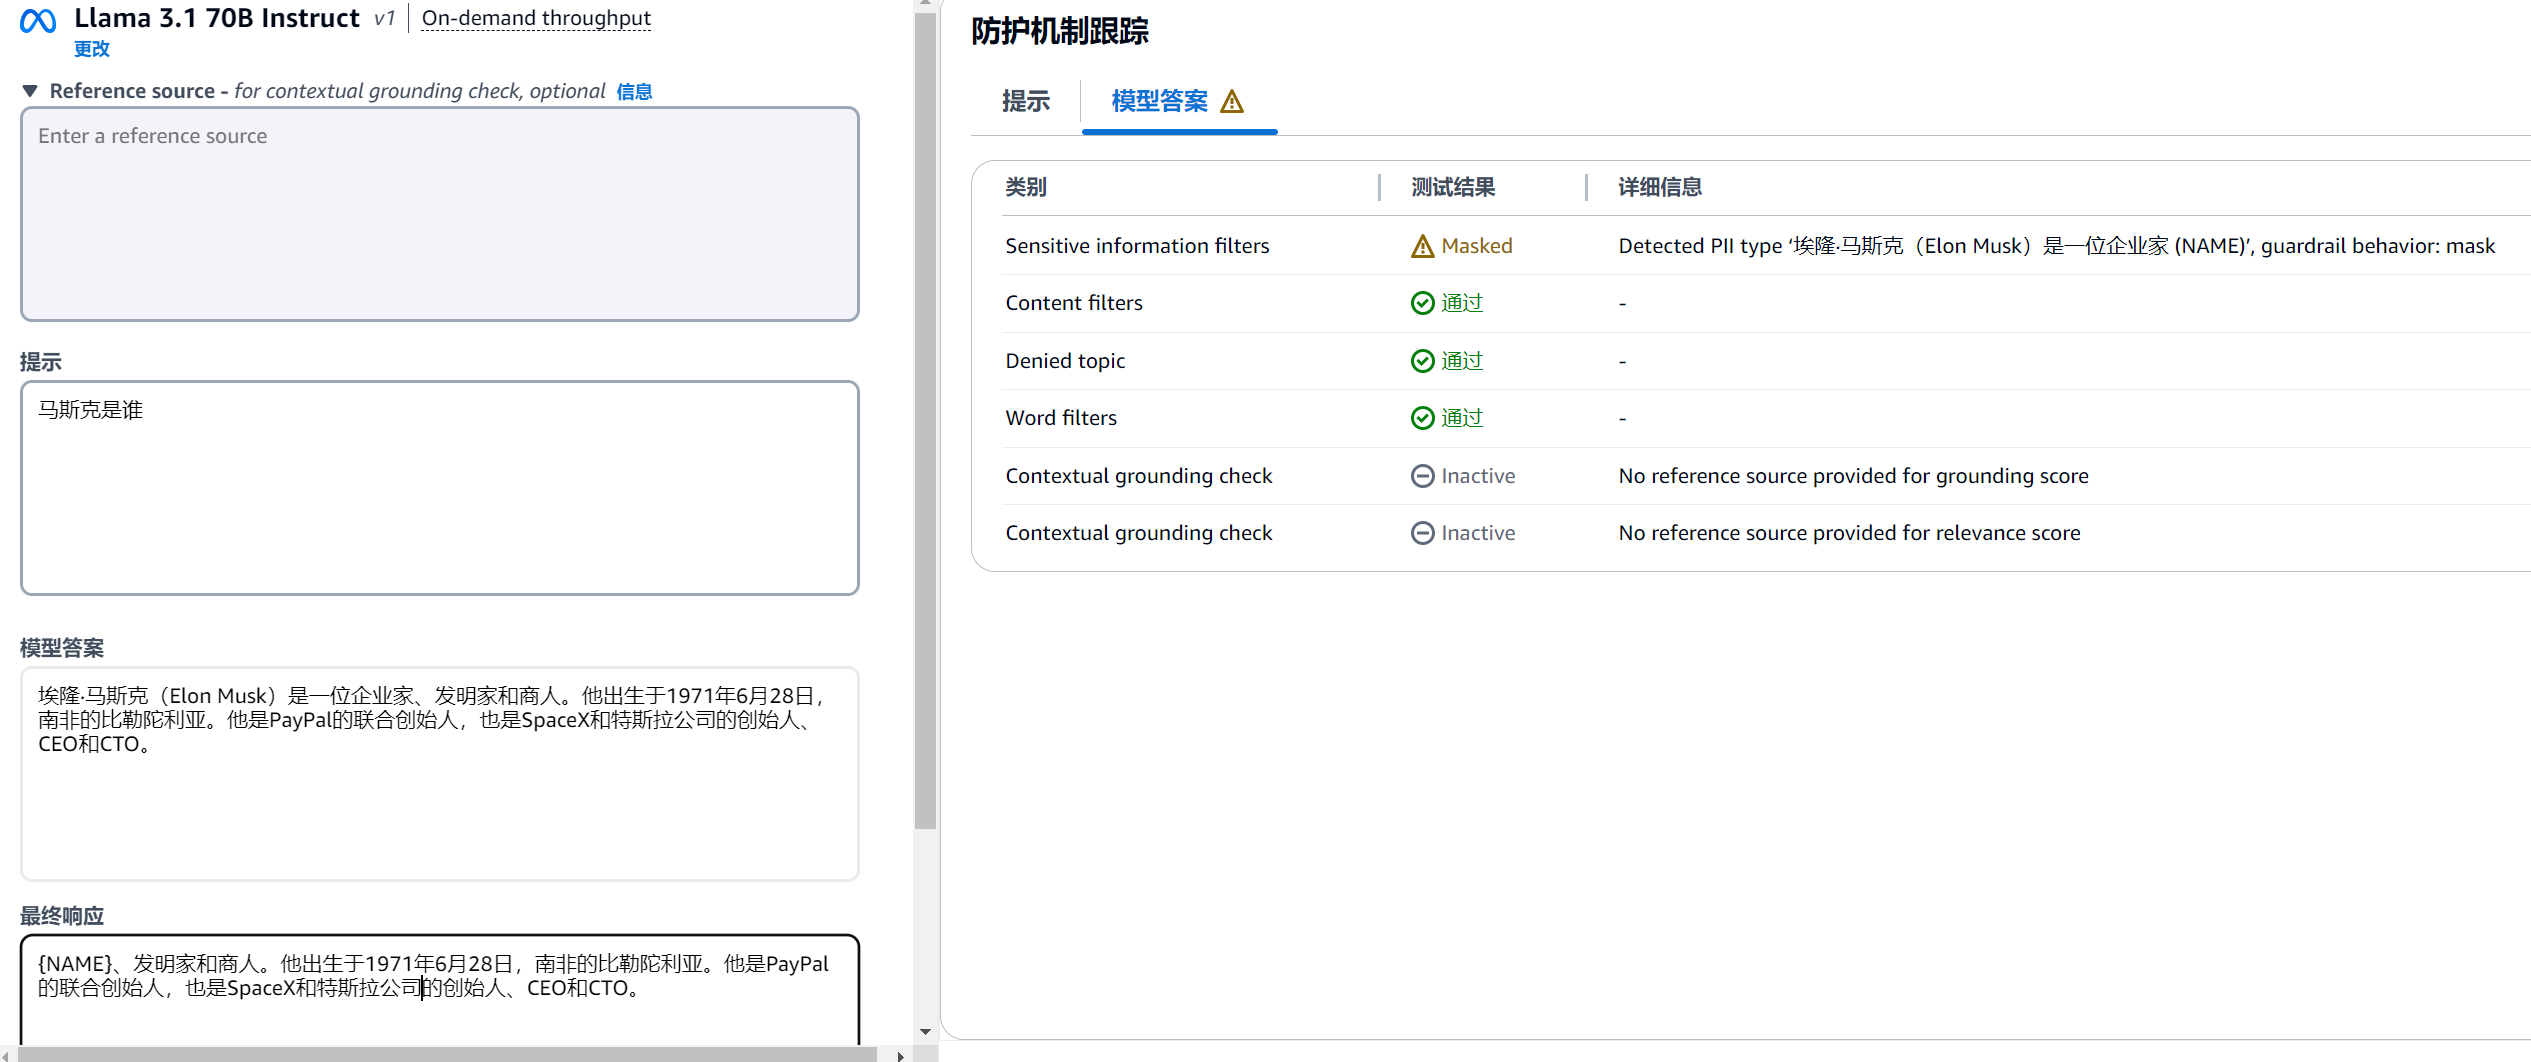This screenshot has height=1062, width=2531.
Task: Click the green check icon for Denied topic
Action: pos(1422,361)
